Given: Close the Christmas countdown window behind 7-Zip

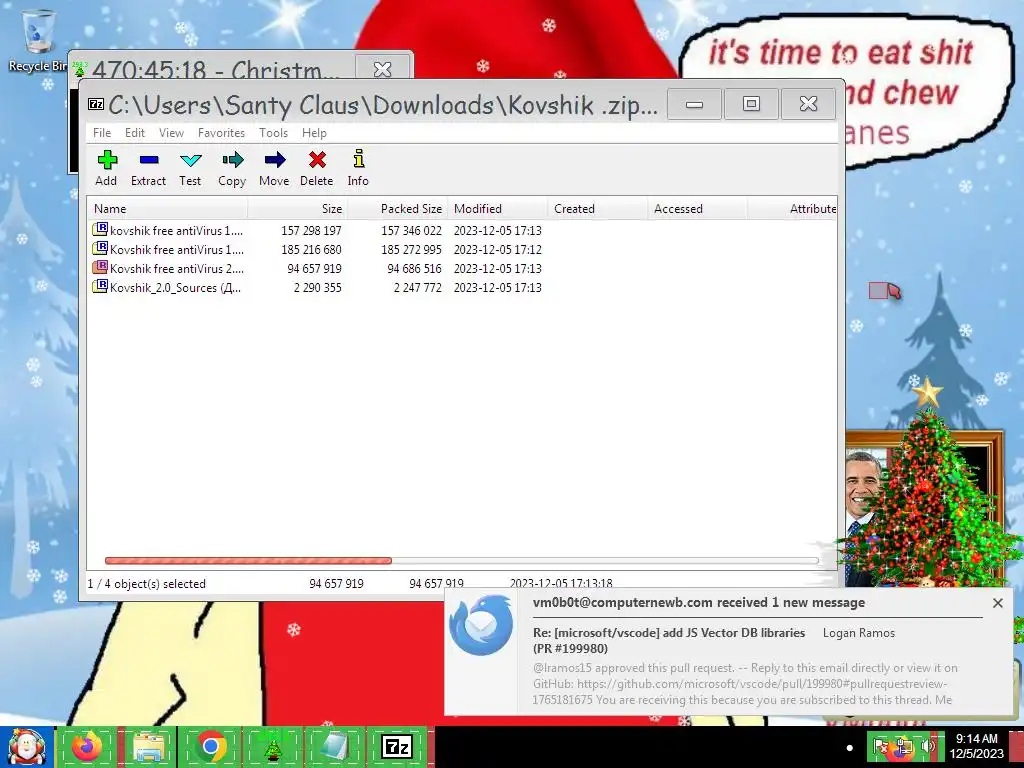Looking at the screenshot, I should click(382, 68).
